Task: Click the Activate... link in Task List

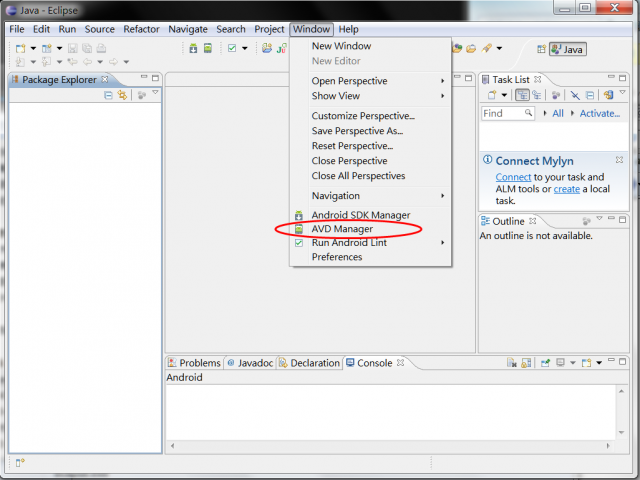Action: [x=600, y=113]
